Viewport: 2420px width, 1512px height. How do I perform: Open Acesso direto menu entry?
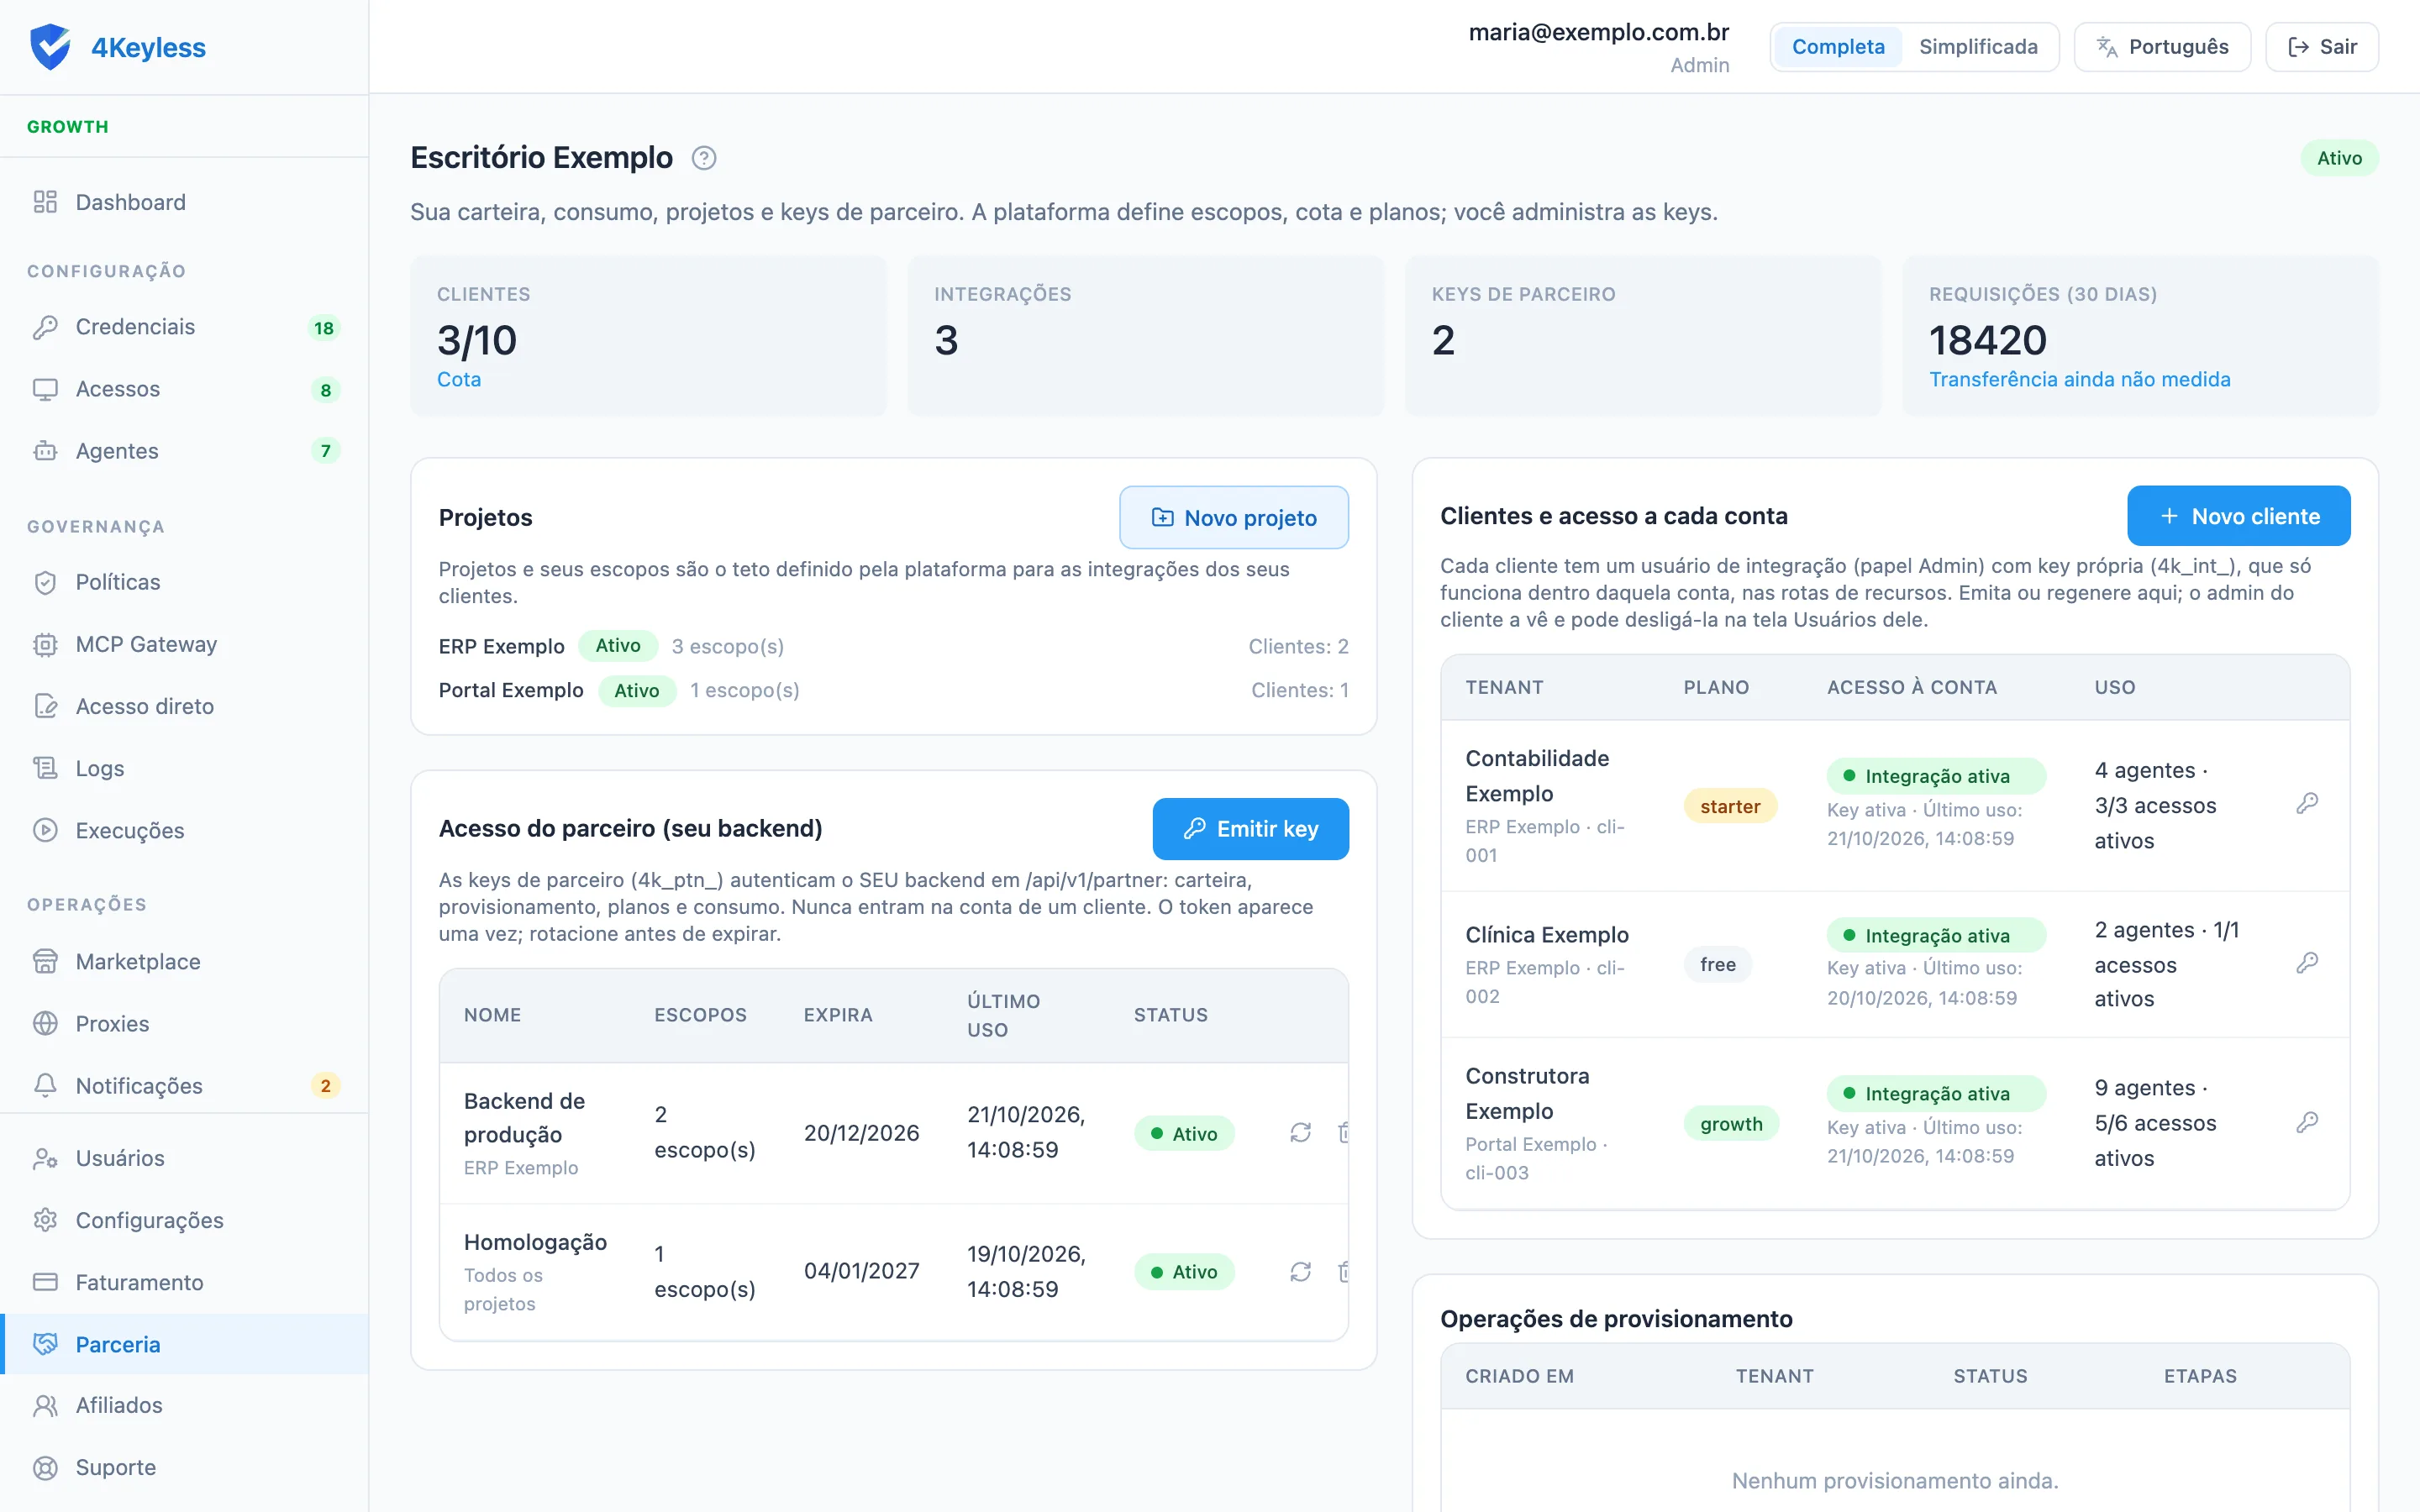[184, 706]
